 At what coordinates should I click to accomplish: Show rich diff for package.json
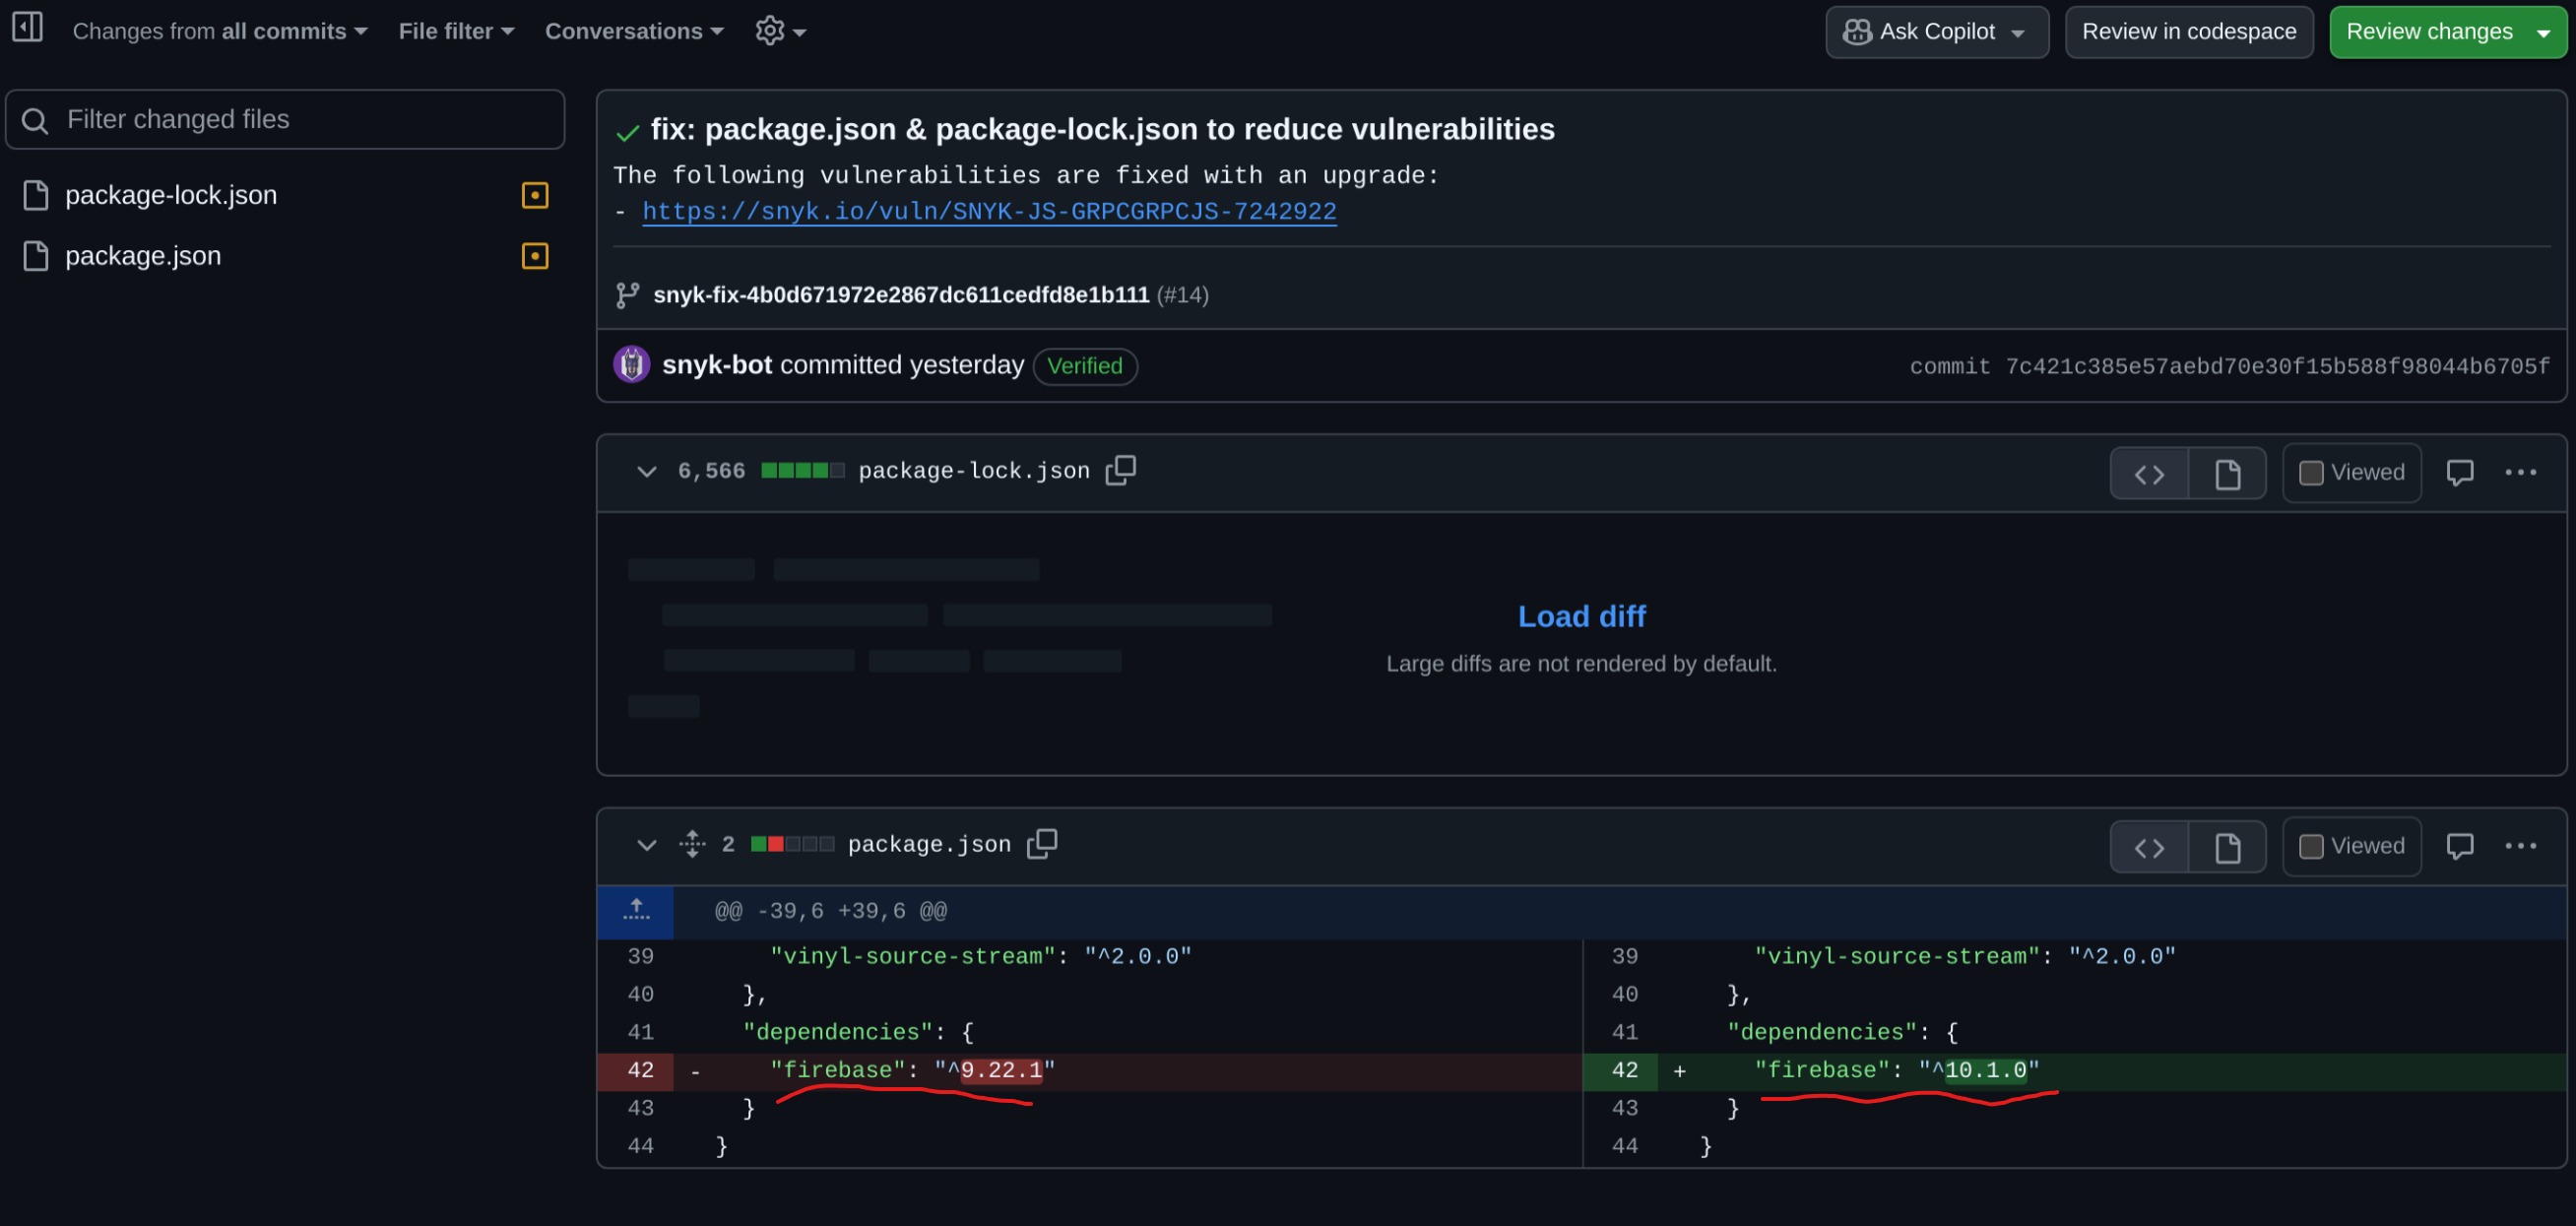[x=2227, y=848]
